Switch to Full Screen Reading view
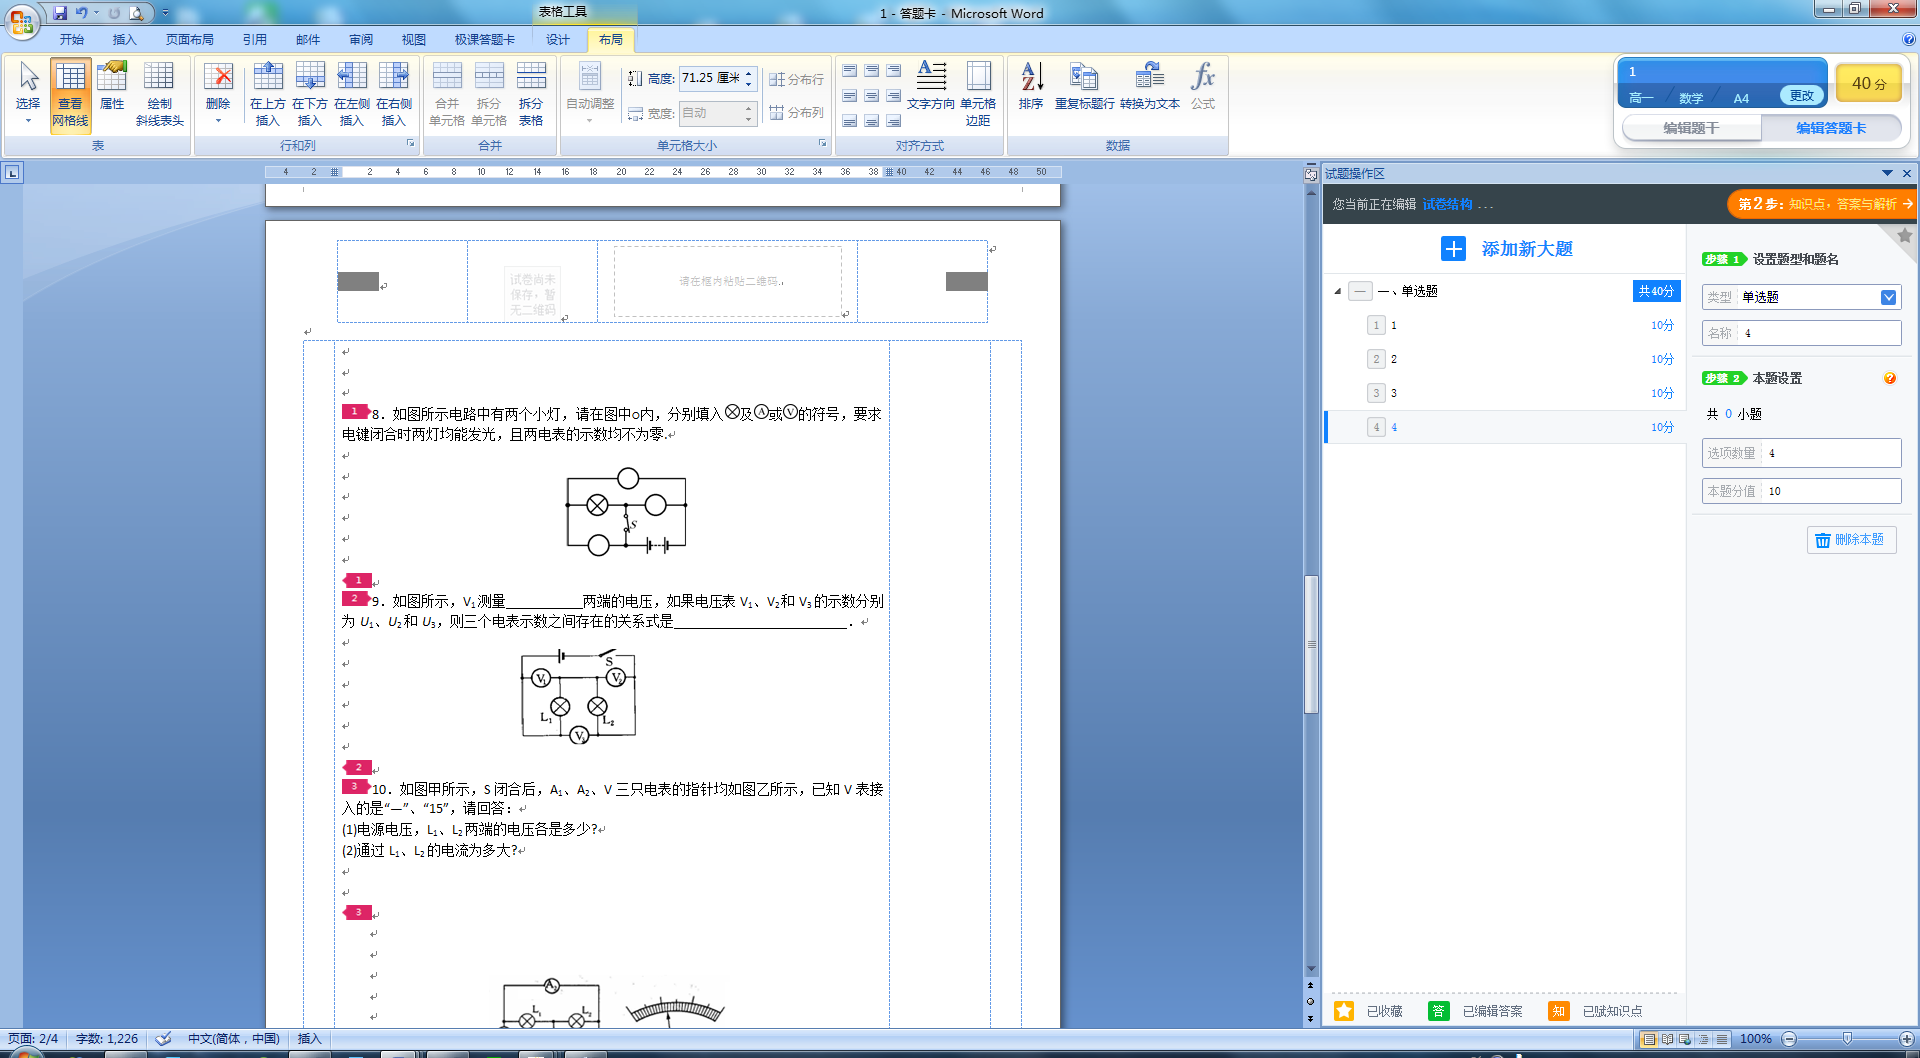This screenshot has width=1920, height=1058. [1667, 1039]
